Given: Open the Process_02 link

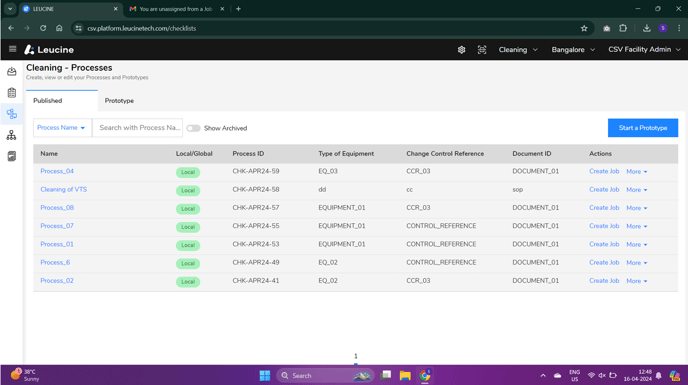Looking at the screenshot, I should pos(57,281).
